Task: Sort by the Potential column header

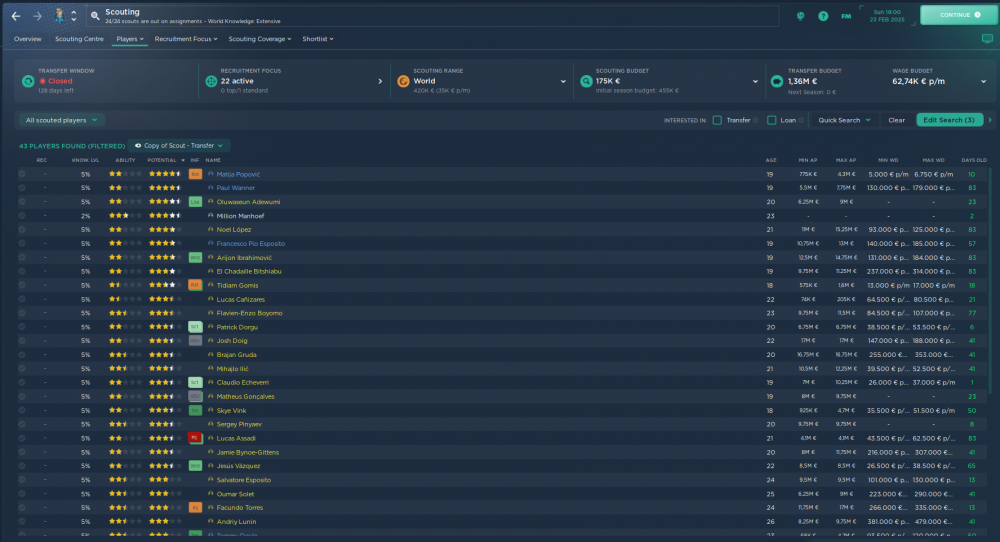Action: pos(161,160)
